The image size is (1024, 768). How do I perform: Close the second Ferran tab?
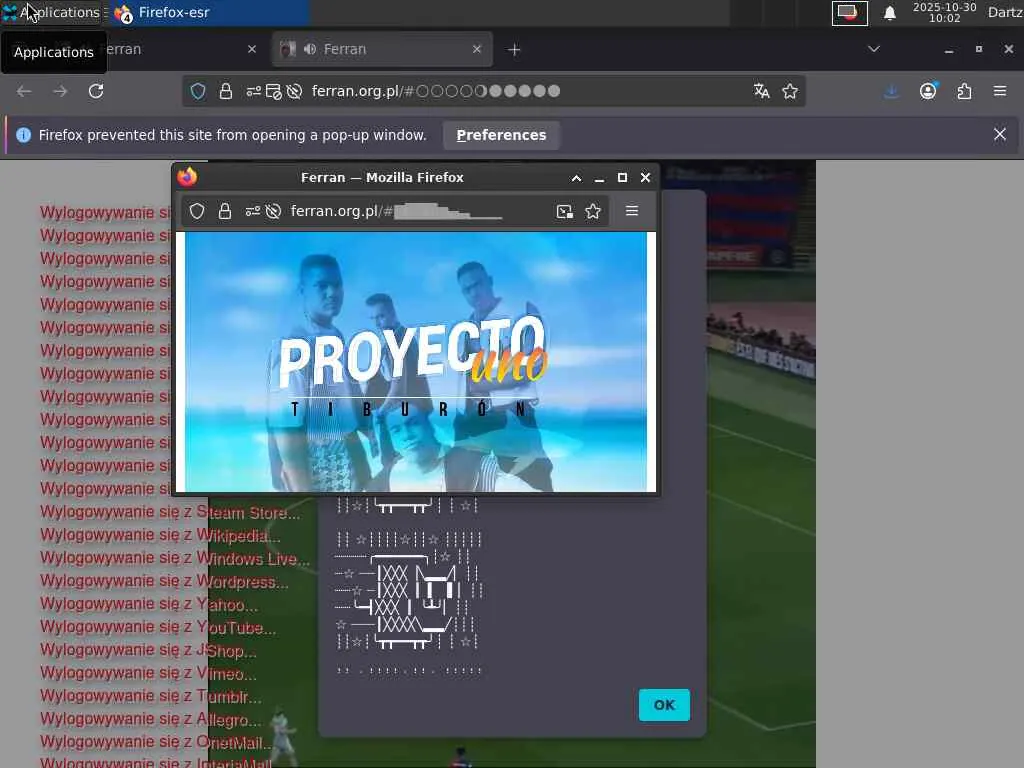click(x=477, y=49)
